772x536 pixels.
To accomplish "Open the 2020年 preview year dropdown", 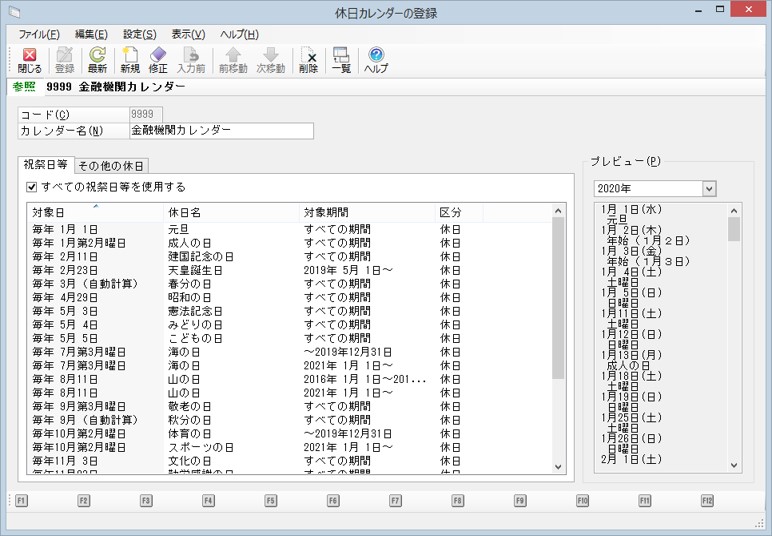I will tap(709, 188).
